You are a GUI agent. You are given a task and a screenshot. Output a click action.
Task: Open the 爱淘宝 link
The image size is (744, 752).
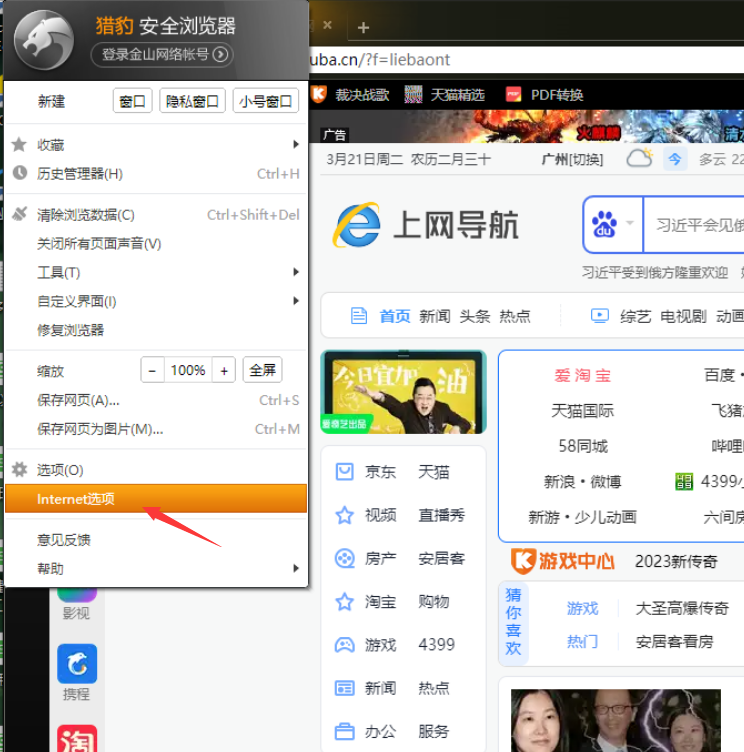(582, 375)
